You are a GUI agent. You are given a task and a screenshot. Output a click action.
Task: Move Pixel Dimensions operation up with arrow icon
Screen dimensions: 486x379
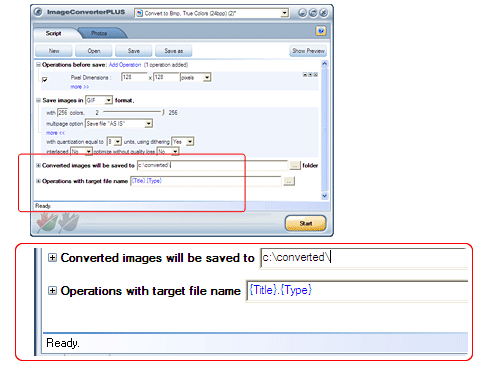[305, 75]
